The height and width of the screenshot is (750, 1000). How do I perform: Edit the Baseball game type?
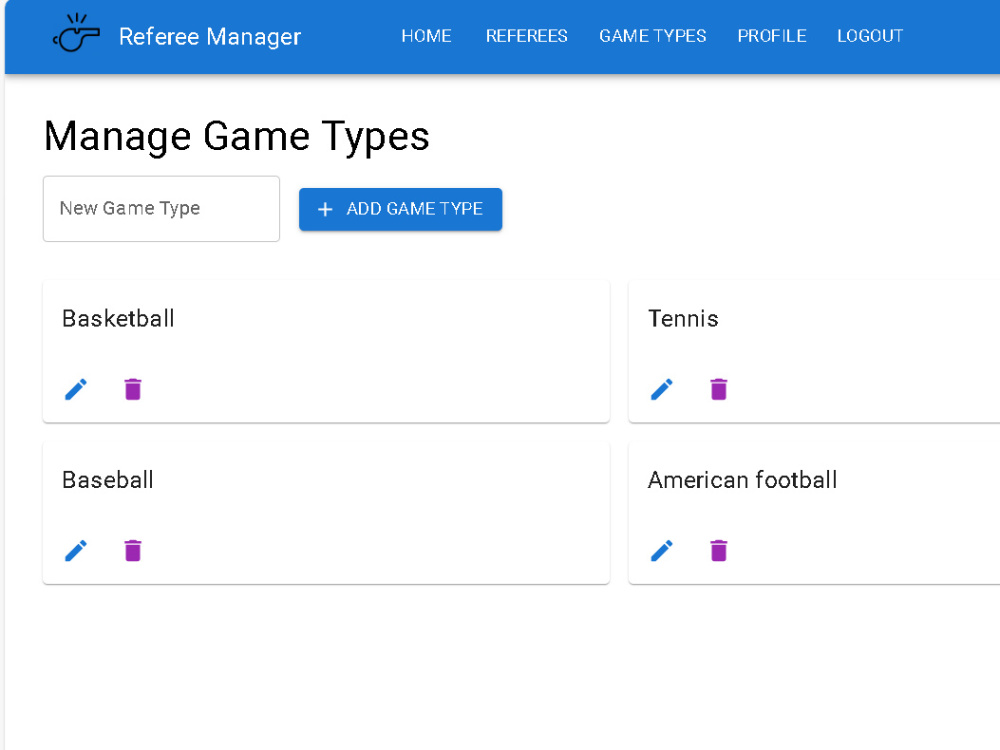76,550
